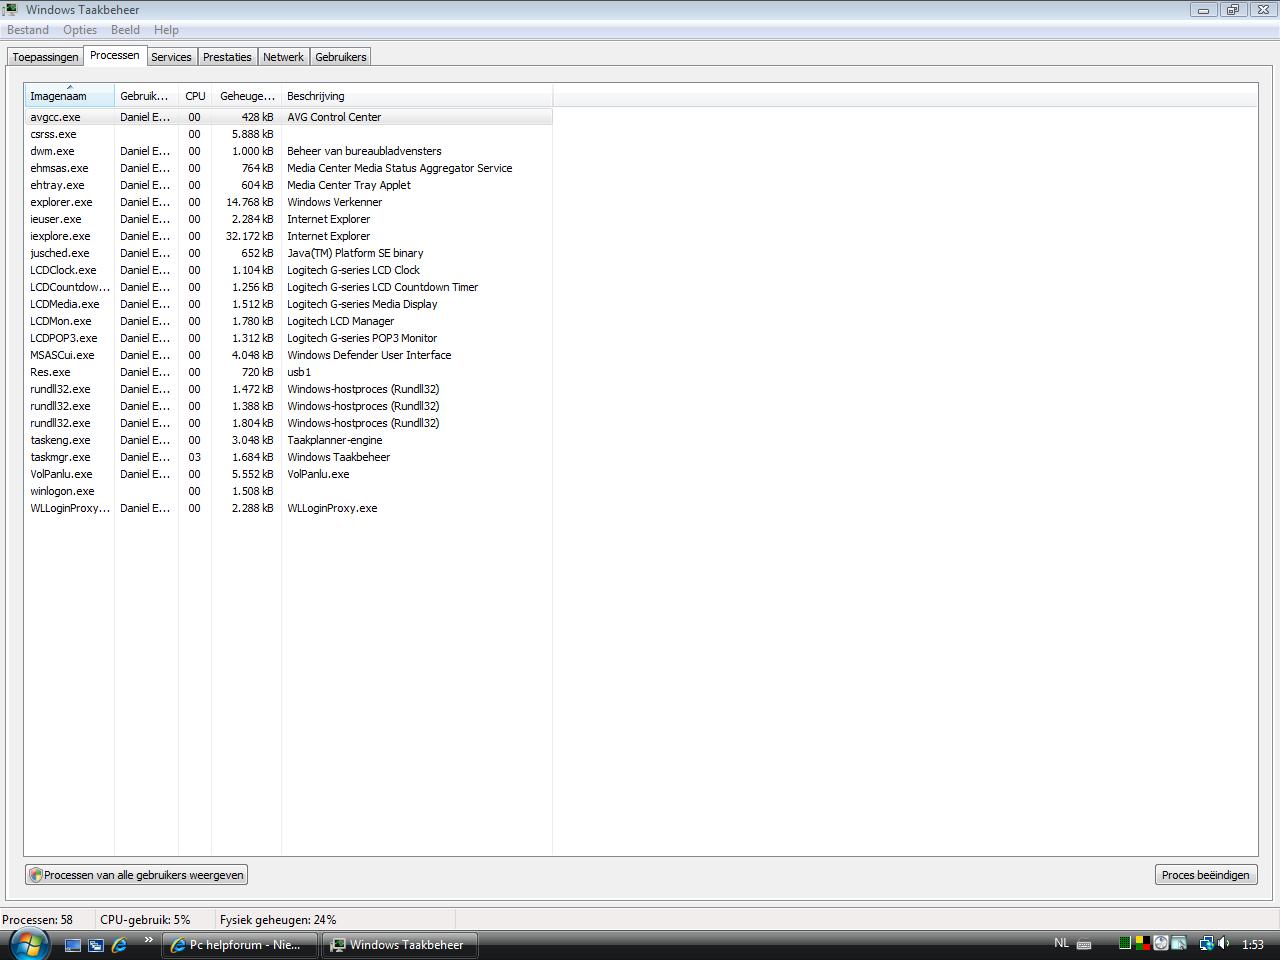
Task: Select the csrss.exe process row
Action: pos(289,134)
